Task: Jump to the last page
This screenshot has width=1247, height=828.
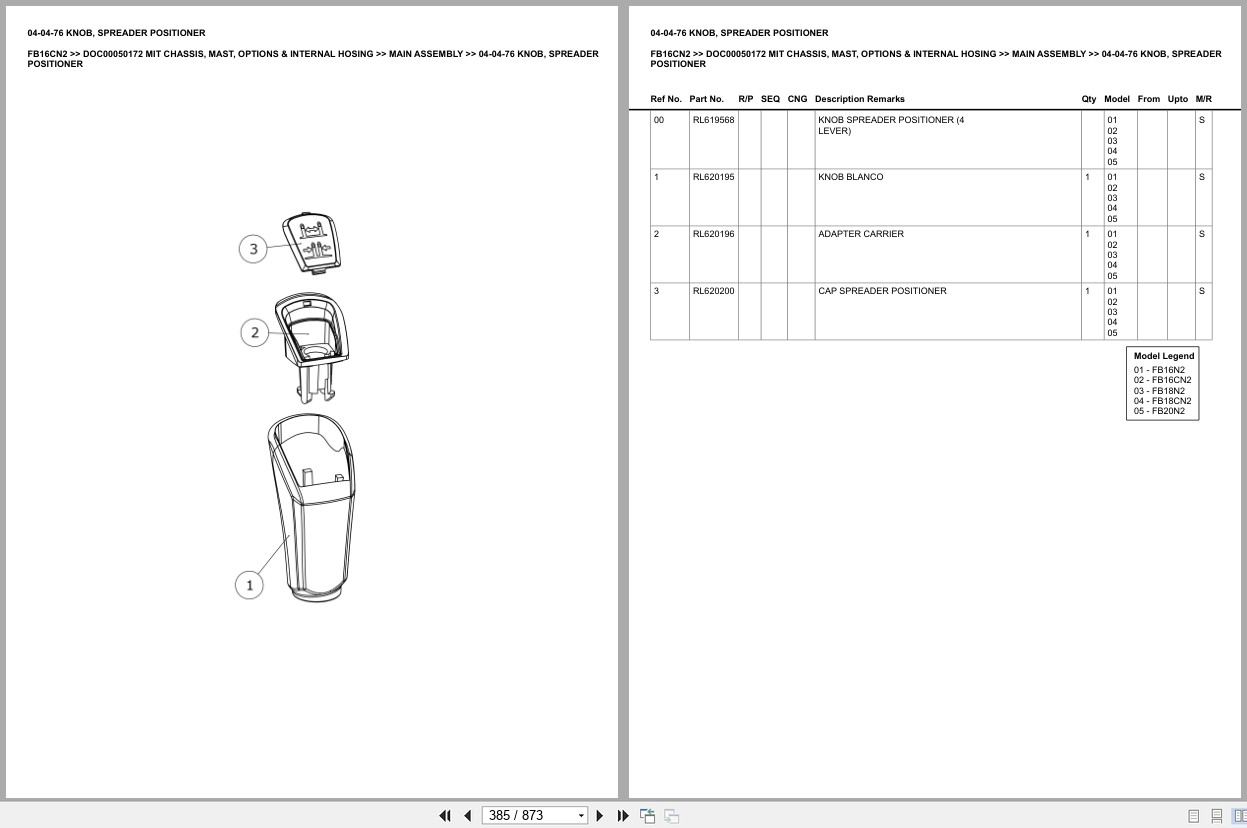Action: 623,815
